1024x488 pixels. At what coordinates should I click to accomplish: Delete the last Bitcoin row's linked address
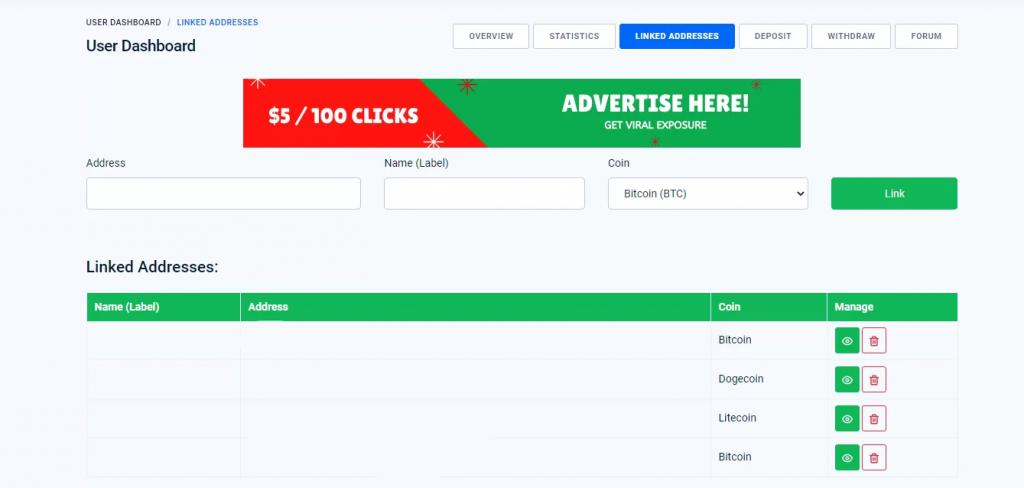(x=874, y=457)
